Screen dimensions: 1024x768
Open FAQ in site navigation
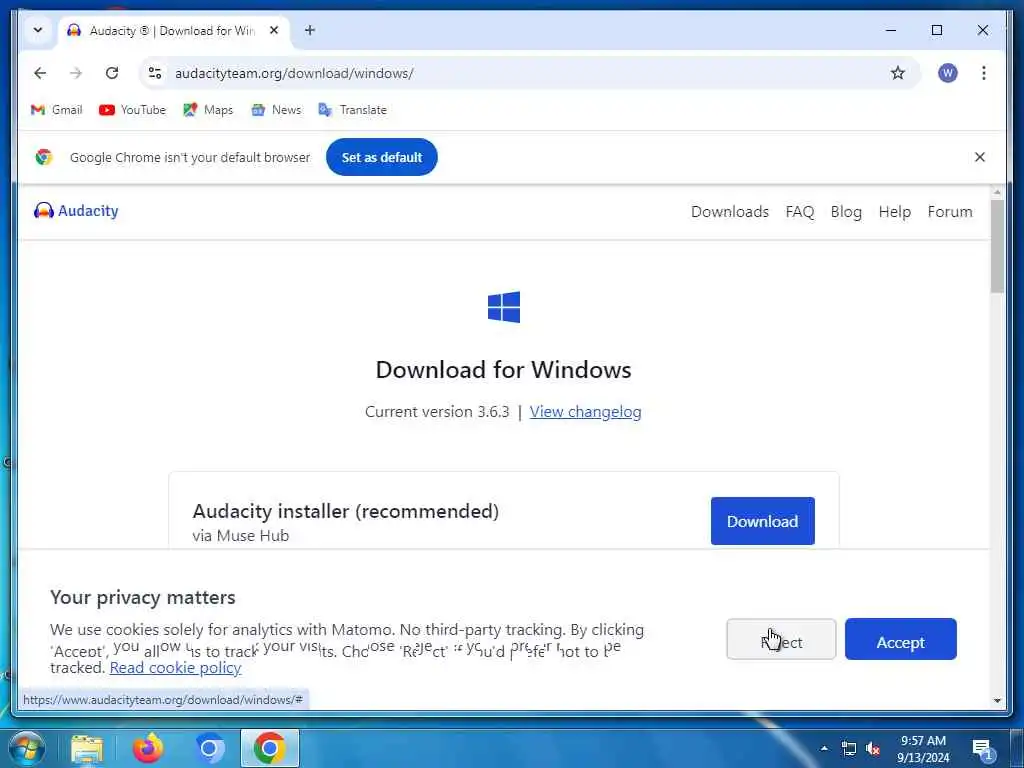coord(799,212)
